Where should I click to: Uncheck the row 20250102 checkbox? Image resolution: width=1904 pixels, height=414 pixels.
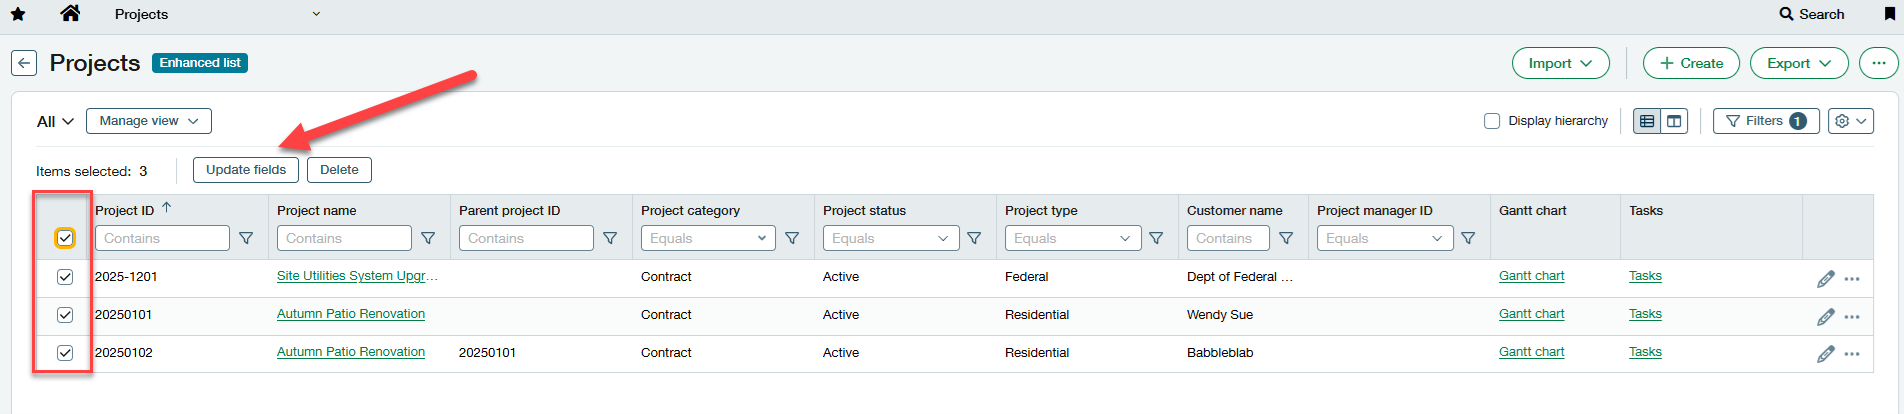click(65, 353)
